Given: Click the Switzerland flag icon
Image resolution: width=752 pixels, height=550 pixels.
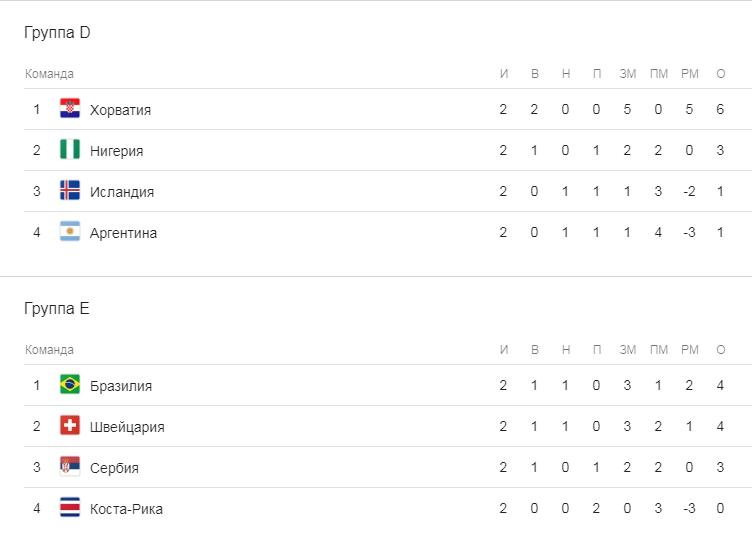Looking at the screenshot, I should 70,426.
